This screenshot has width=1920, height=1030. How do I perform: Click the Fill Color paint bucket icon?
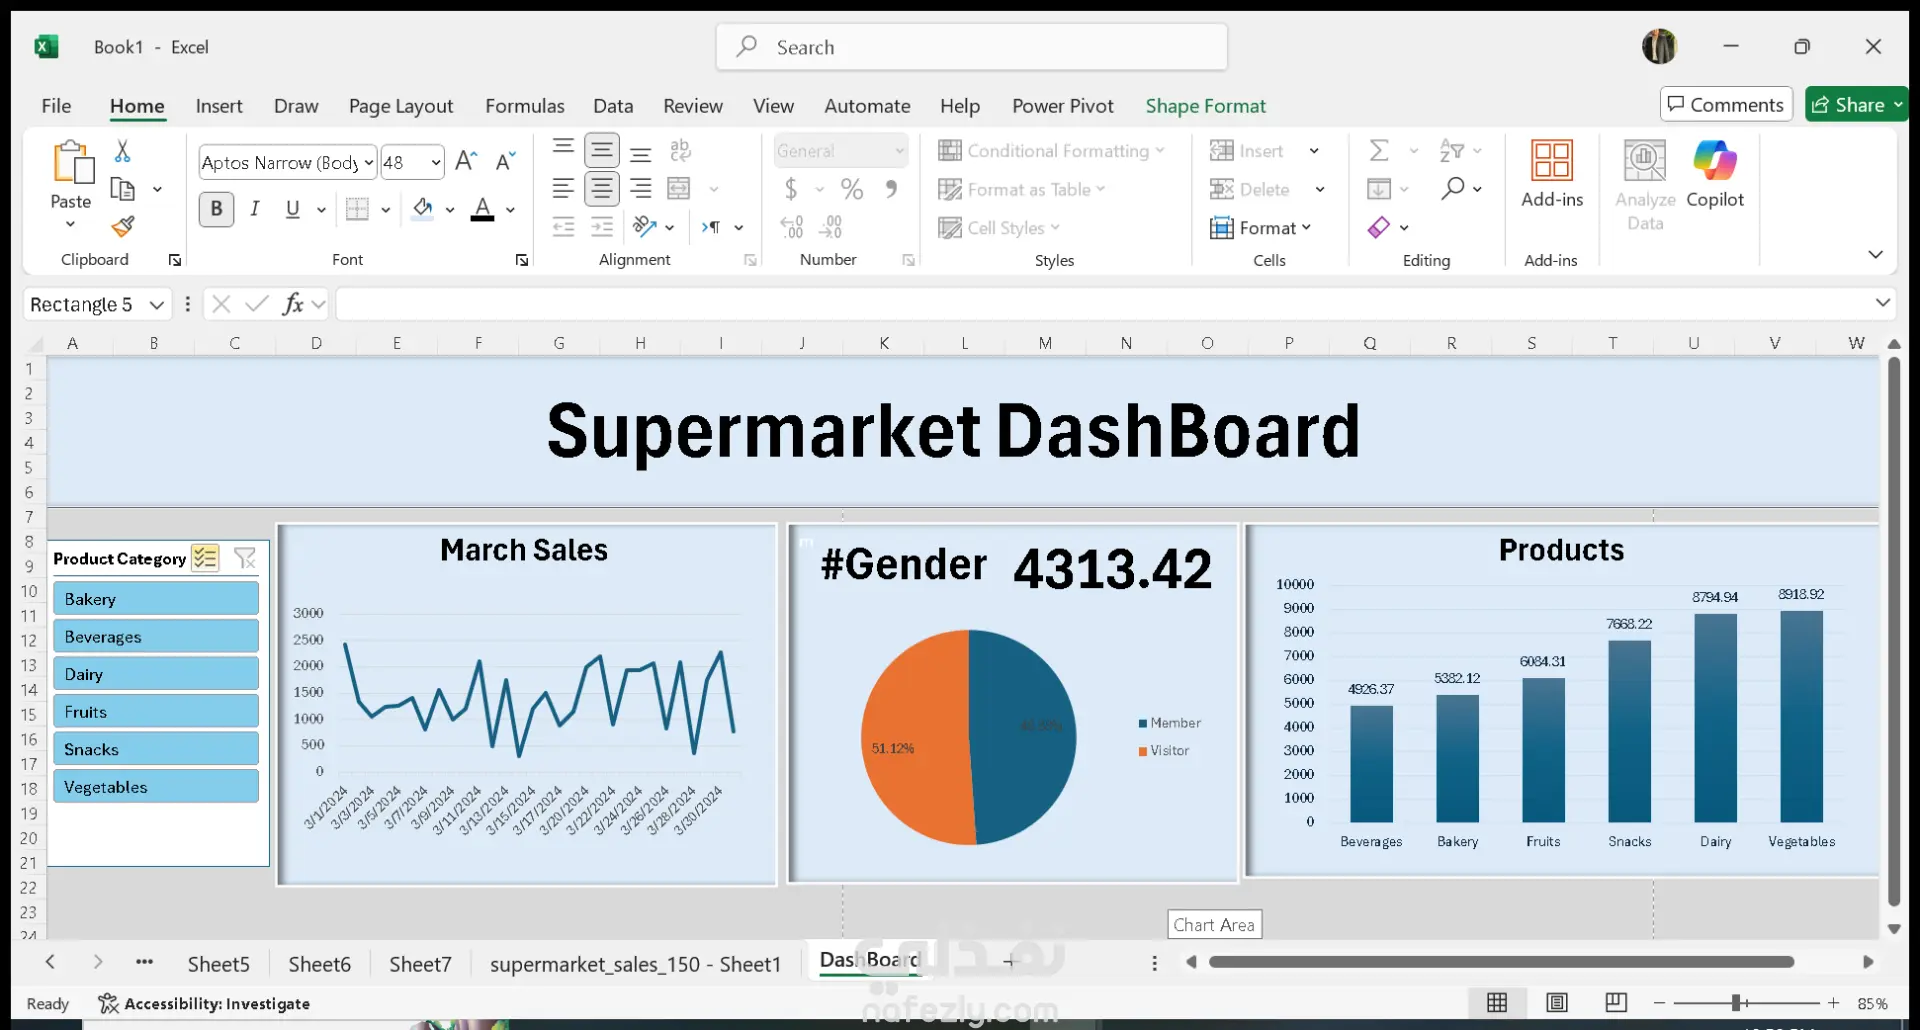[423, 209]
